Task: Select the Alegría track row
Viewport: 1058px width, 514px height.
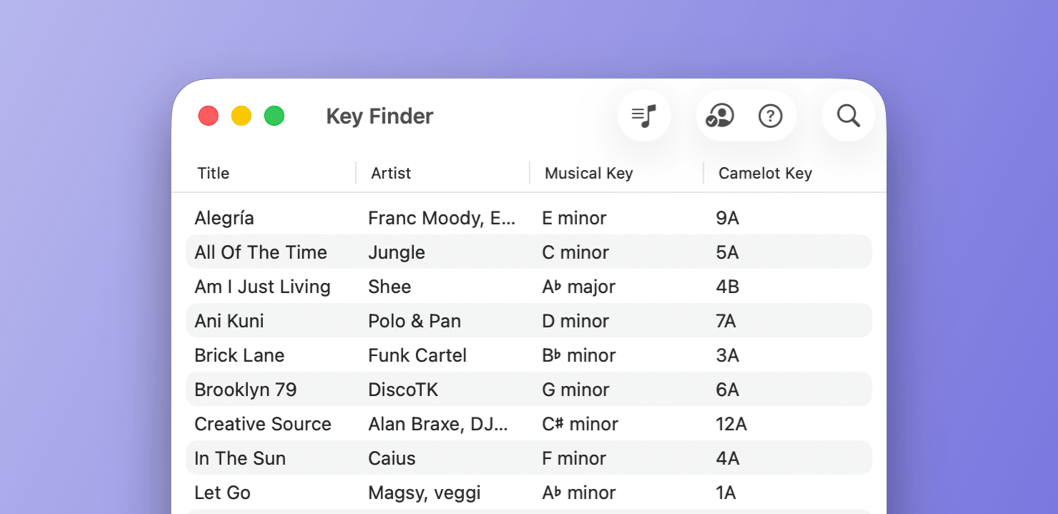Action: tap(225, 218)
